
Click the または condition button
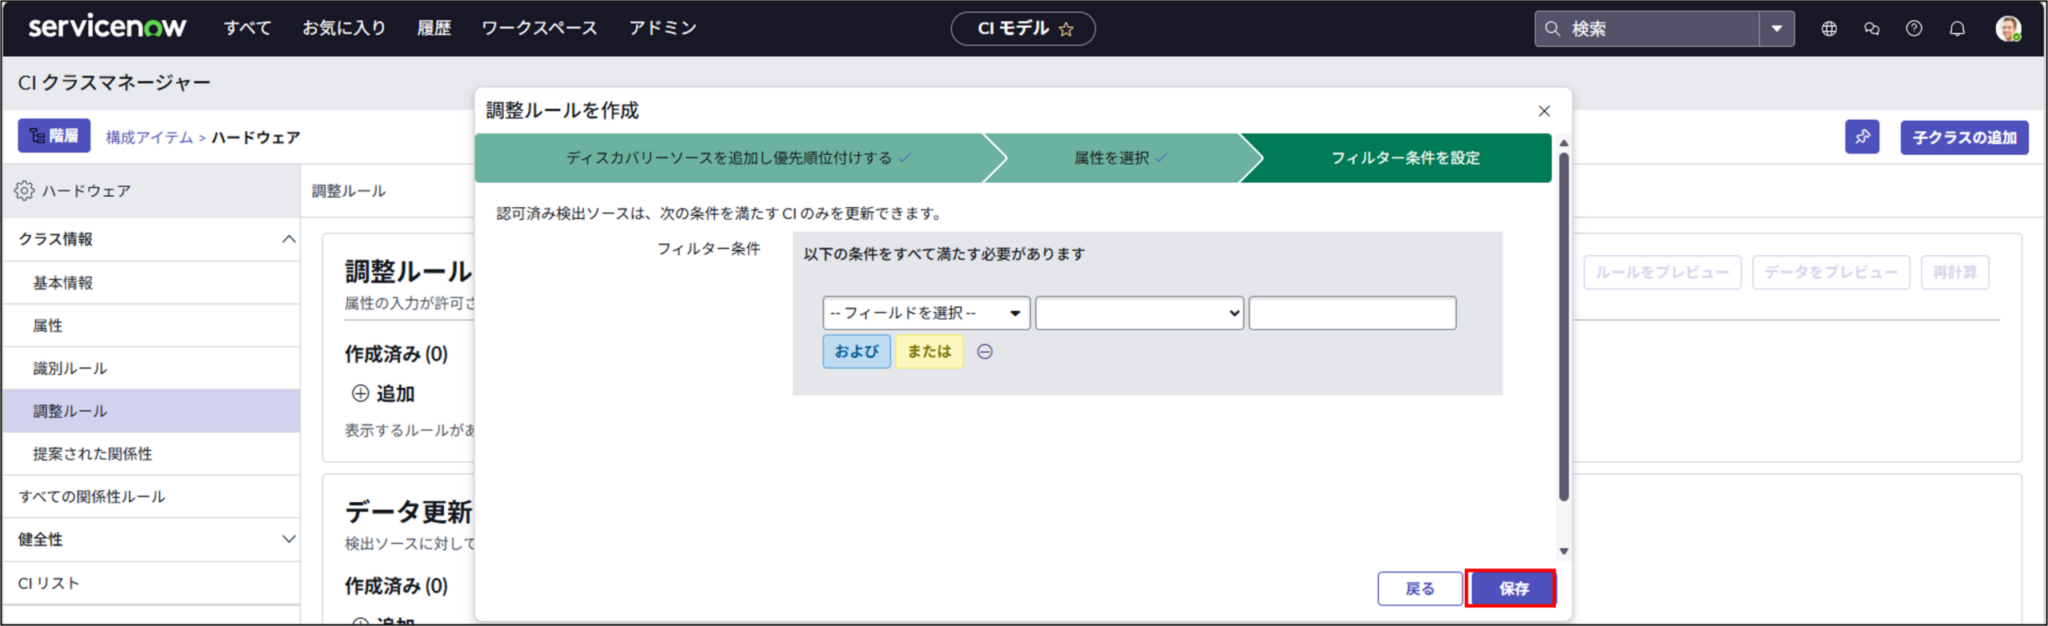929,352
